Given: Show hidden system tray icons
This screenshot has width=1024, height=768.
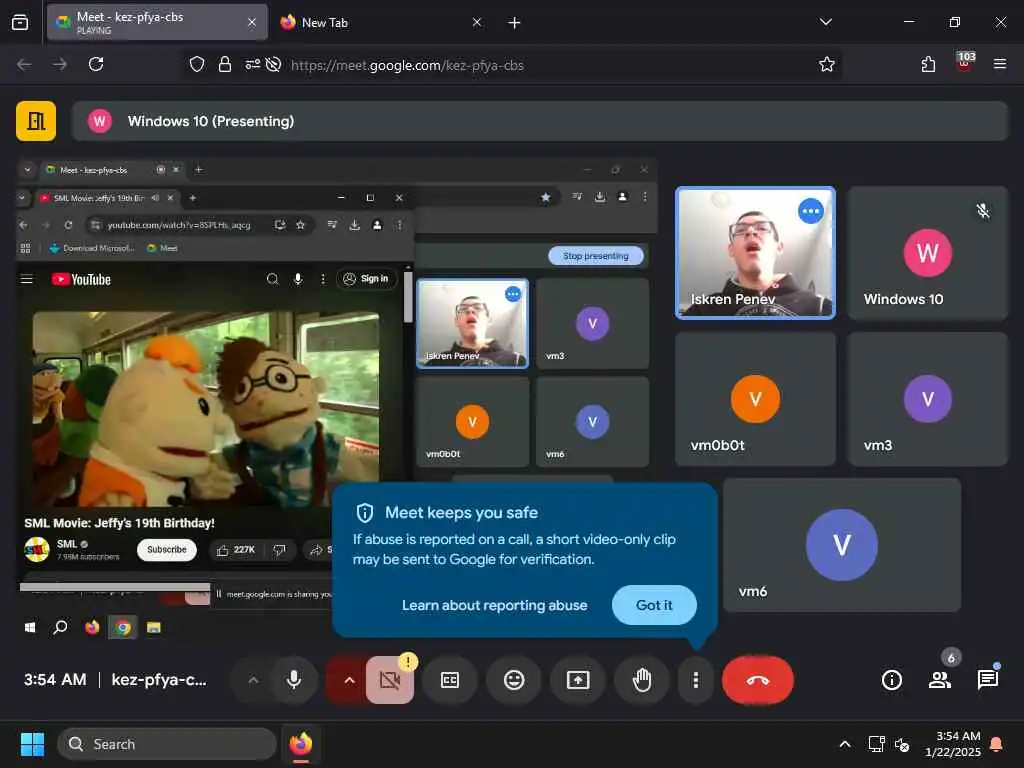Looking at the screenshot, I should point(844,744).
